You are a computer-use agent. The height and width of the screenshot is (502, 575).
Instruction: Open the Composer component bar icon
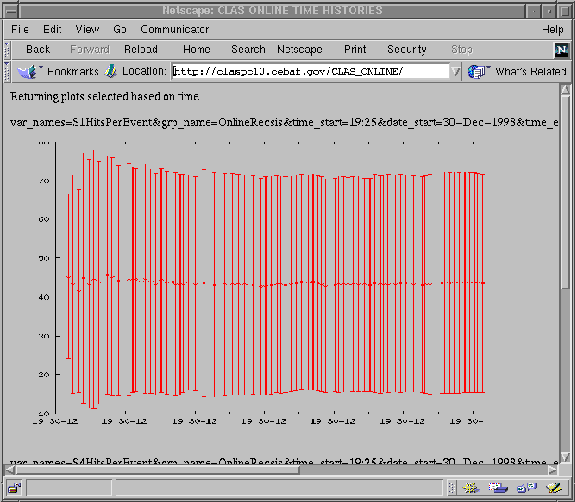coord(554,488)
